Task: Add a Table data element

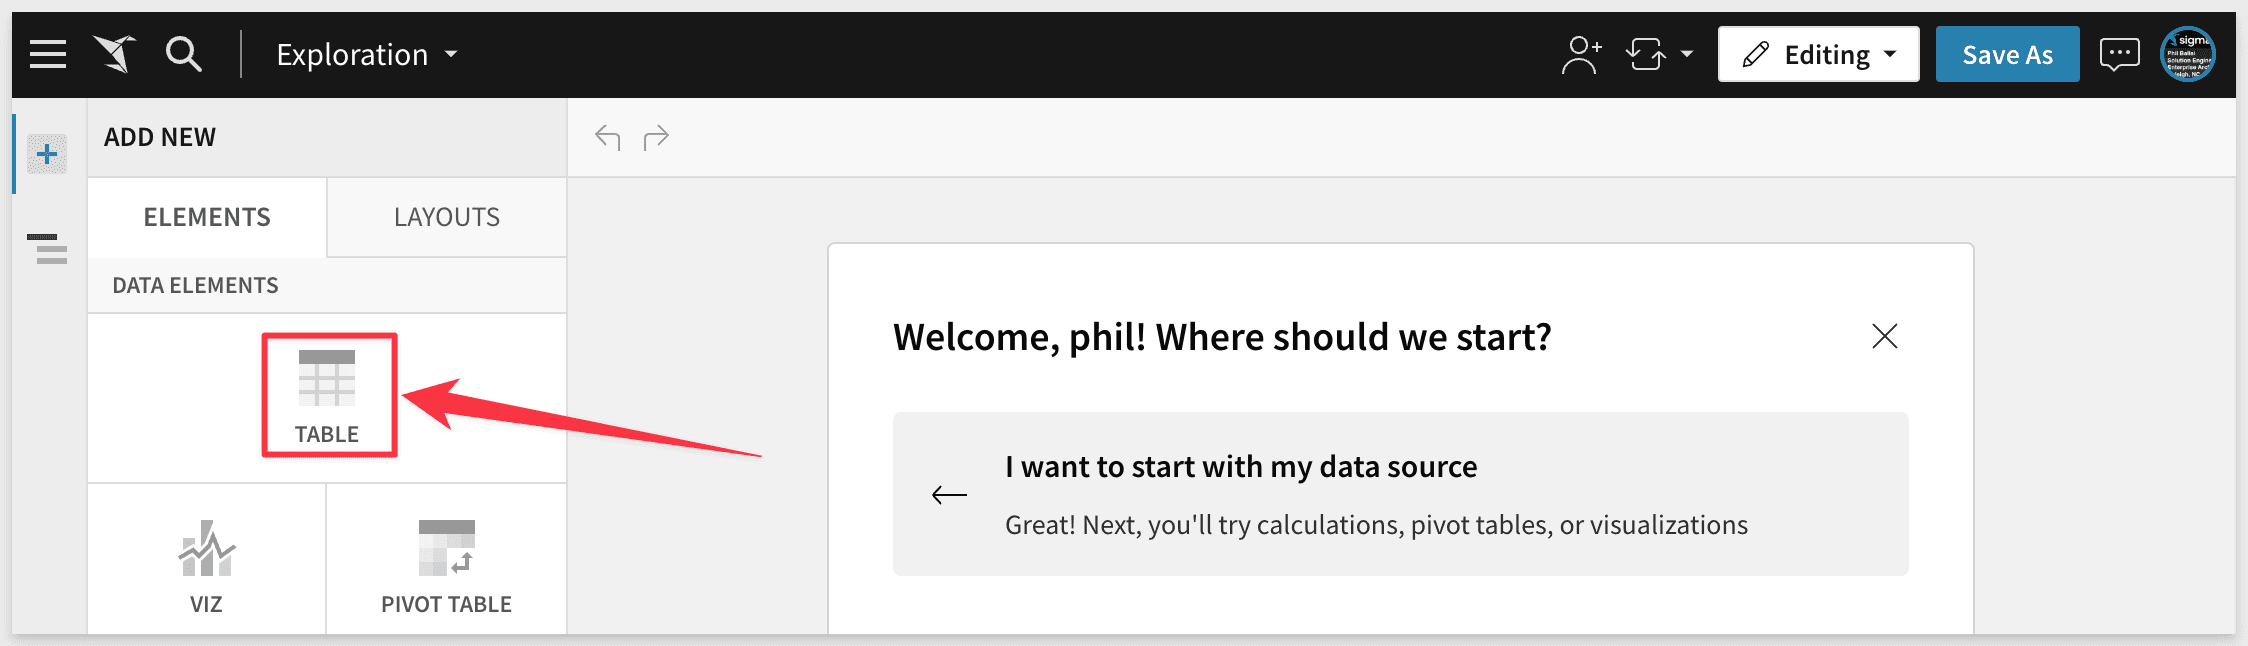Action: point(328,395)
